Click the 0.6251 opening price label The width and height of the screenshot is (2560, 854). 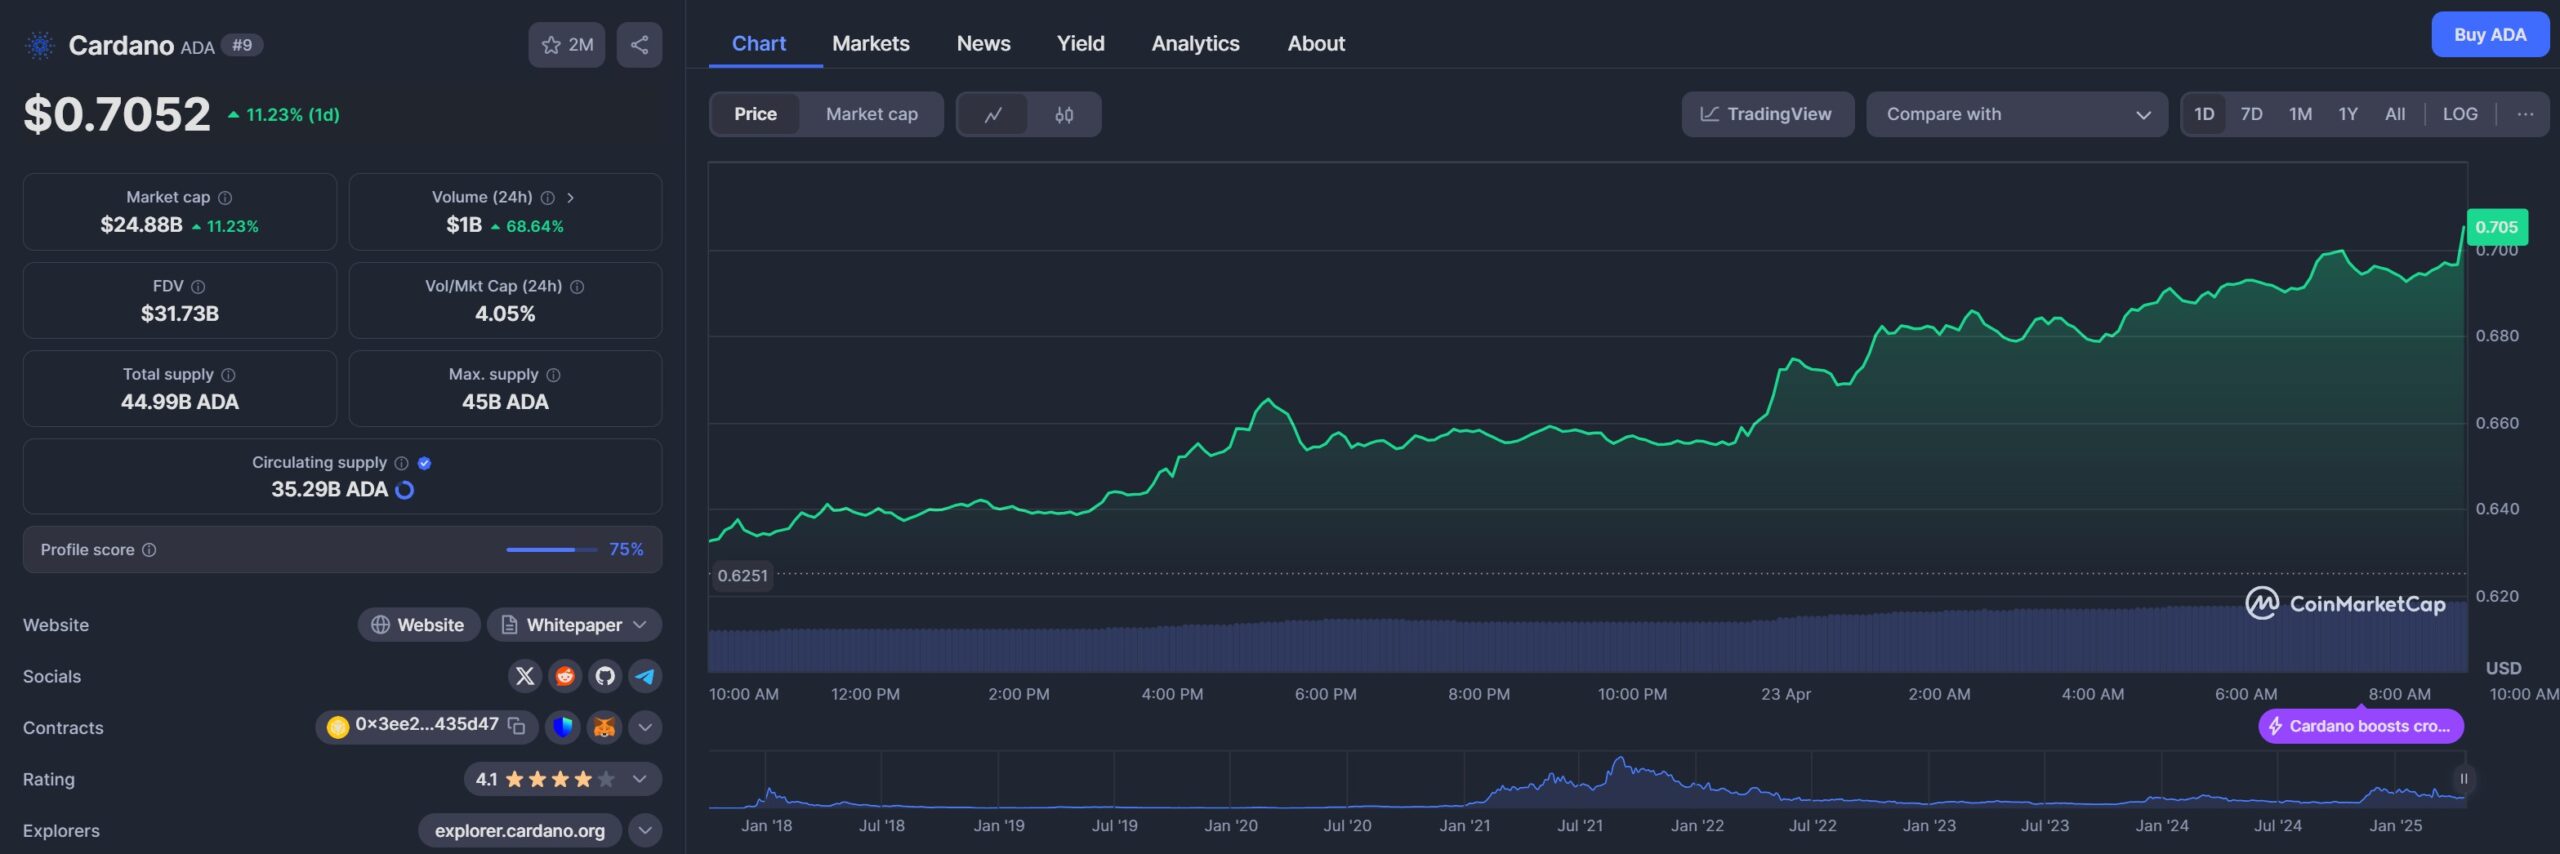742,576
